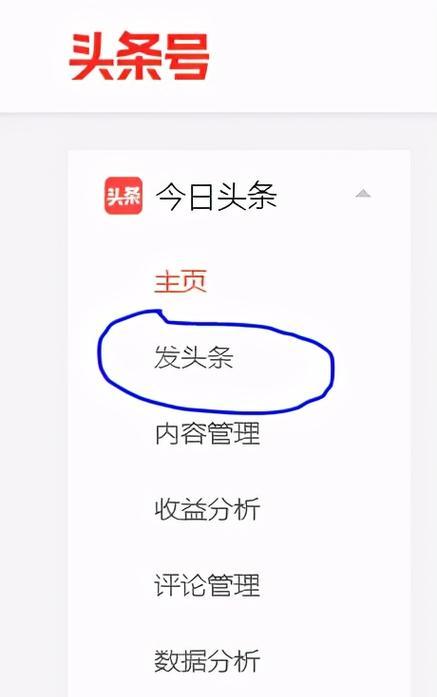Toggle the 今日头条 menu group header
Screen dimensions: 437x697
coord(239,196)
